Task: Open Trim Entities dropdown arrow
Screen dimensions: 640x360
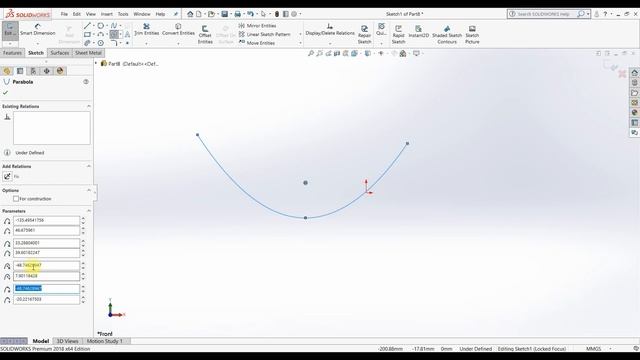Action: 147,43
